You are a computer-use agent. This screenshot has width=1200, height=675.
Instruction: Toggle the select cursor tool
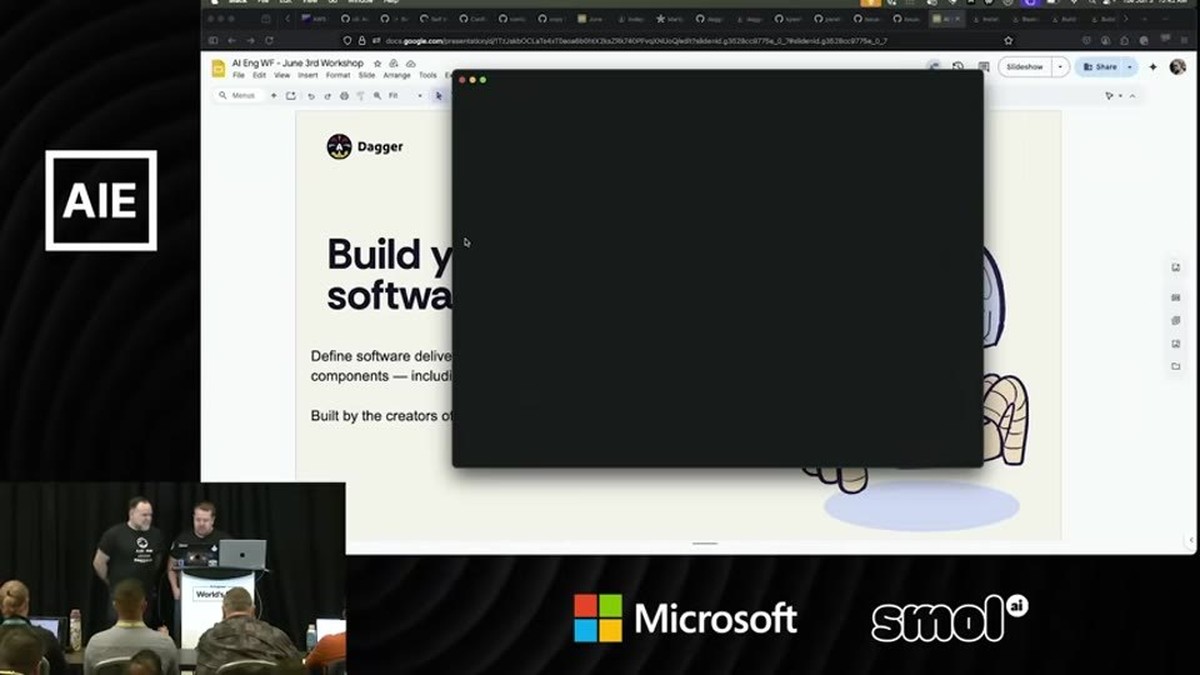point(438,96)
